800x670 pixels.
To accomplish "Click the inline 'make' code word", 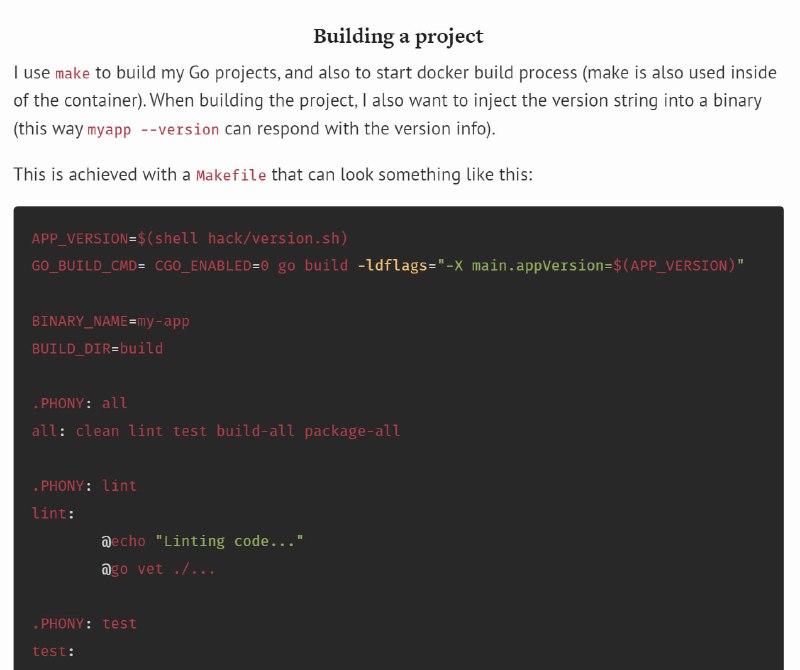I will (x=72, y=73).
